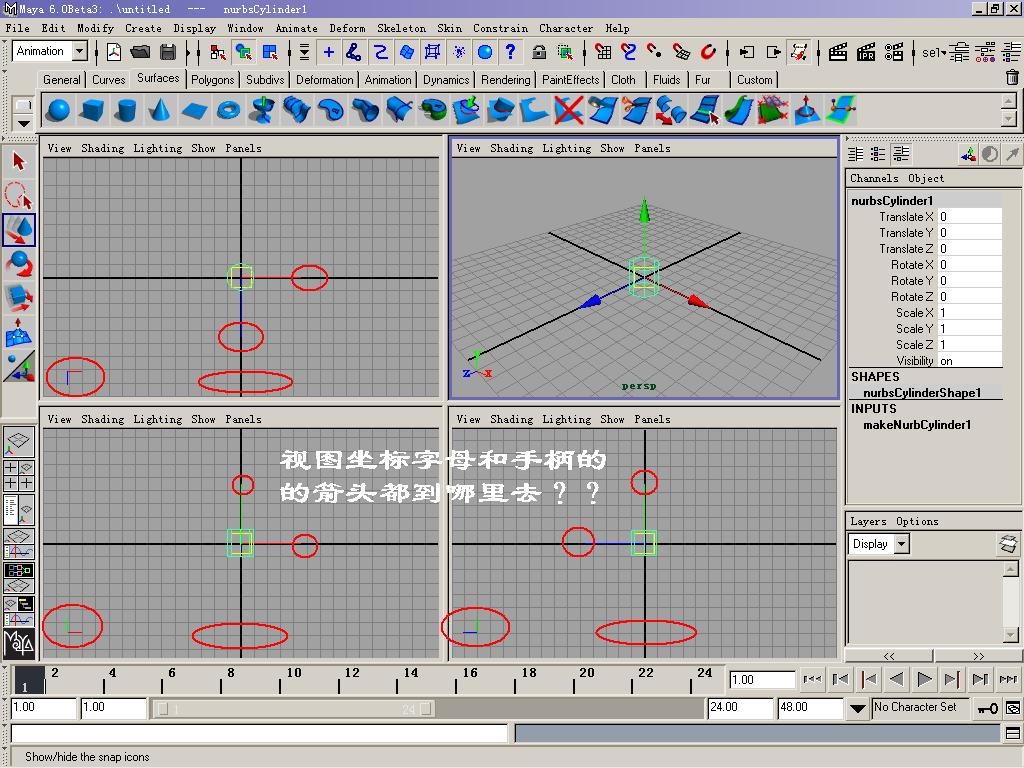Click the open scene folder icon
1024x768 pixels.
tap(140, 52)
